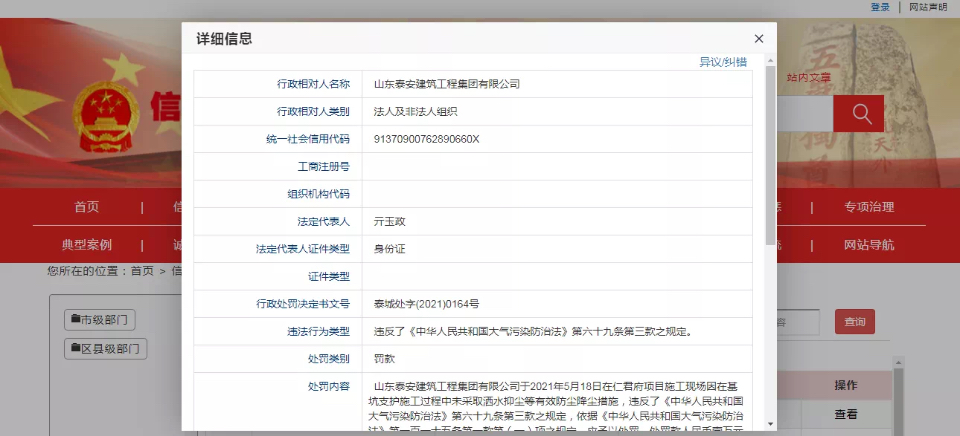Select penalty category value 罚款
960x436 pixels.
384,359
